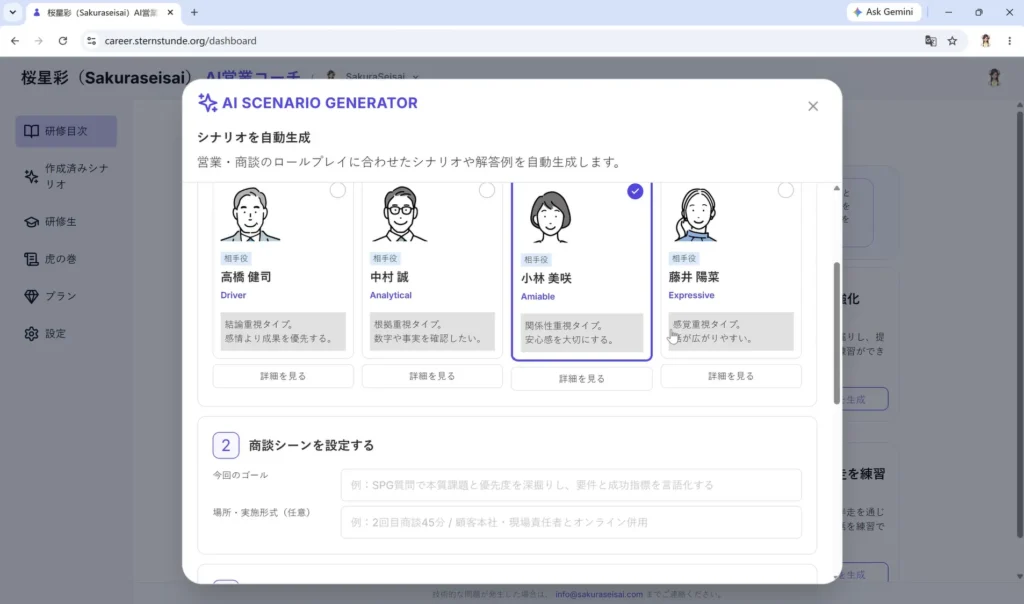This screenshot has width=1024, height=604.
Task: Click the gear icon for 設定
Action: [31, 334]
